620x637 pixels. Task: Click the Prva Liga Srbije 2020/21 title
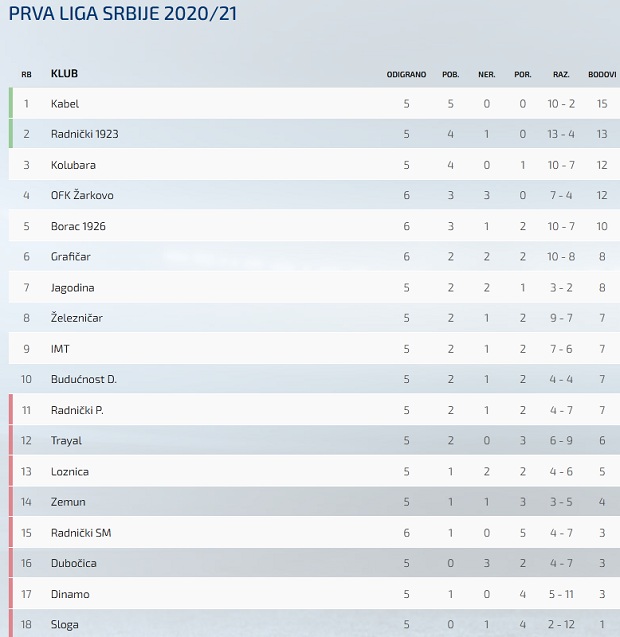(123, 13)
